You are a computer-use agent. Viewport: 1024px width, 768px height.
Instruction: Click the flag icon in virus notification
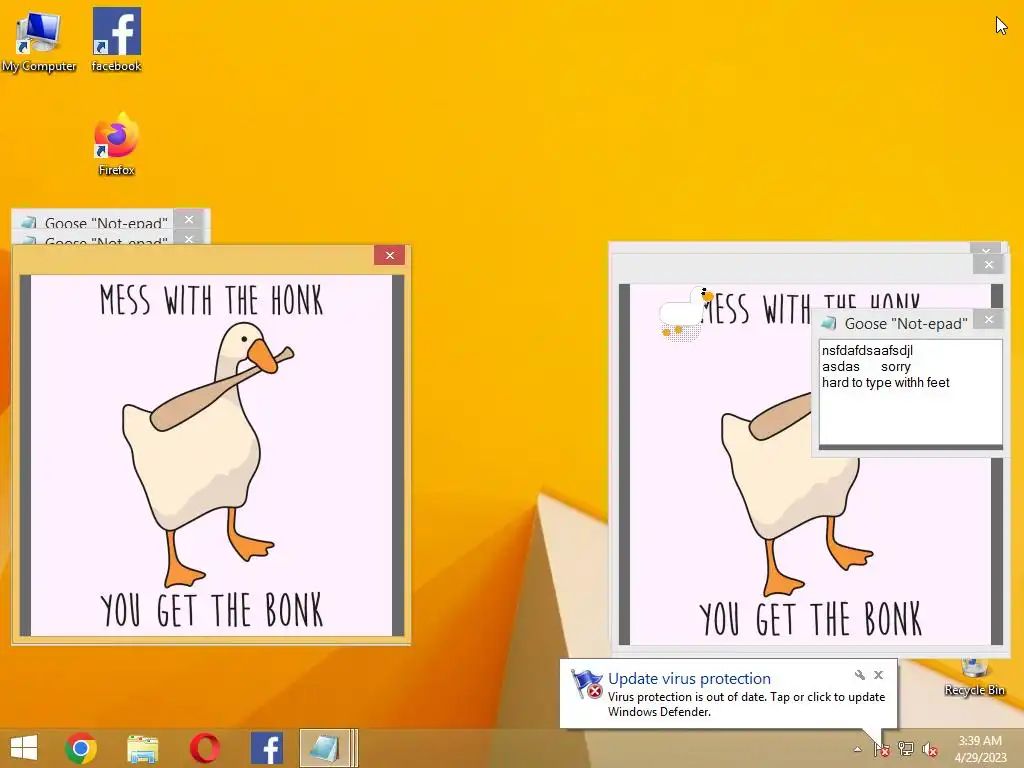coord(586,684)
